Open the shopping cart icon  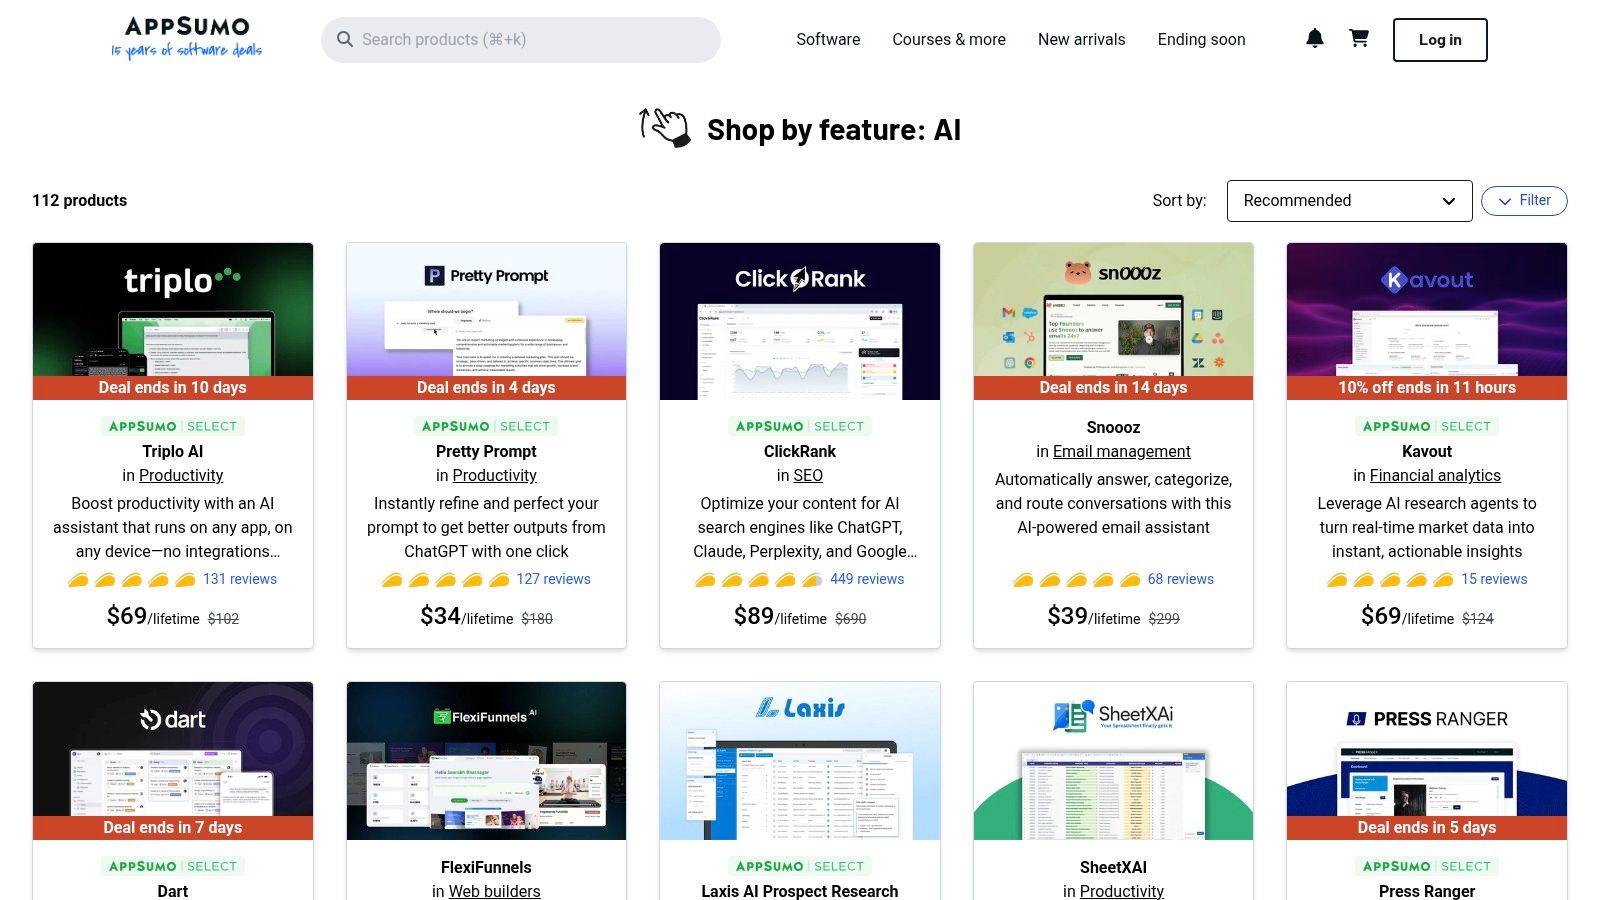point(1359,39)
